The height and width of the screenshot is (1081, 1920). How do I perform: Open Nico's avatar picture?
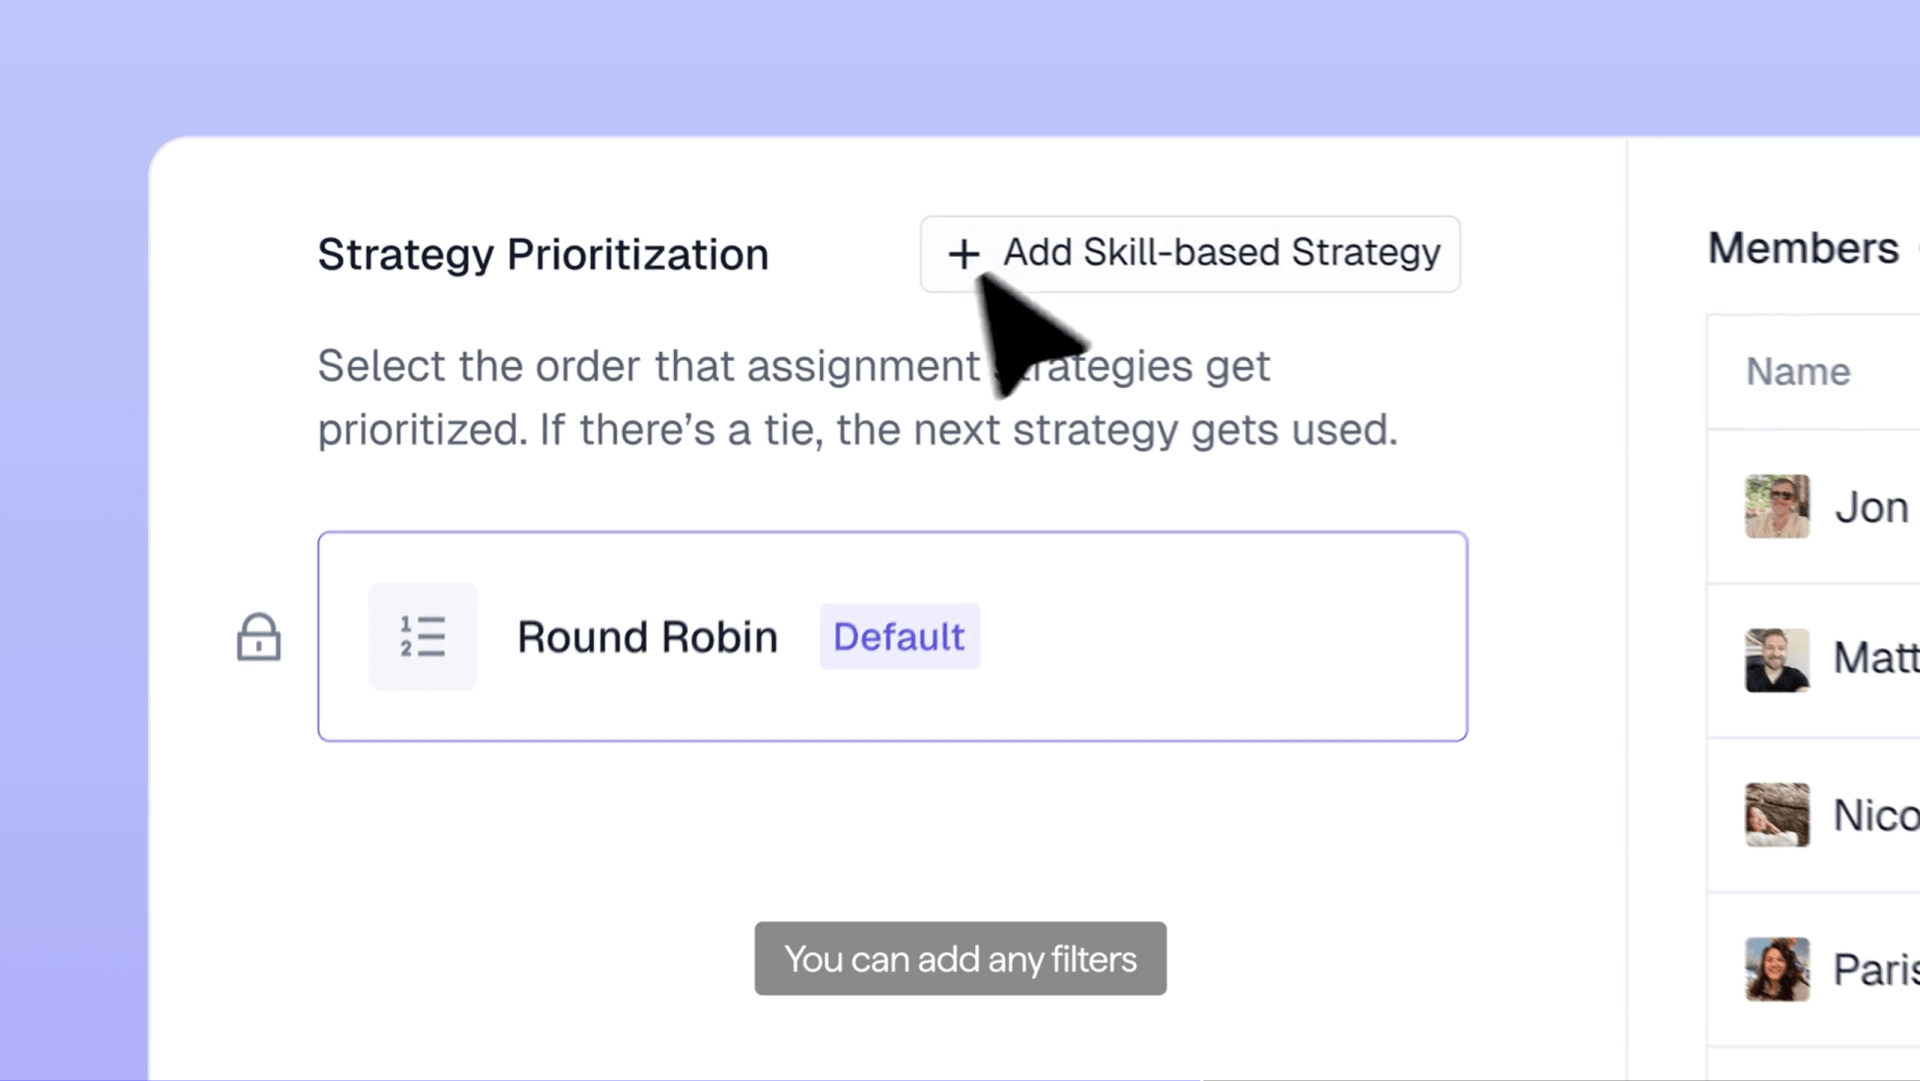pos(1776,815)
